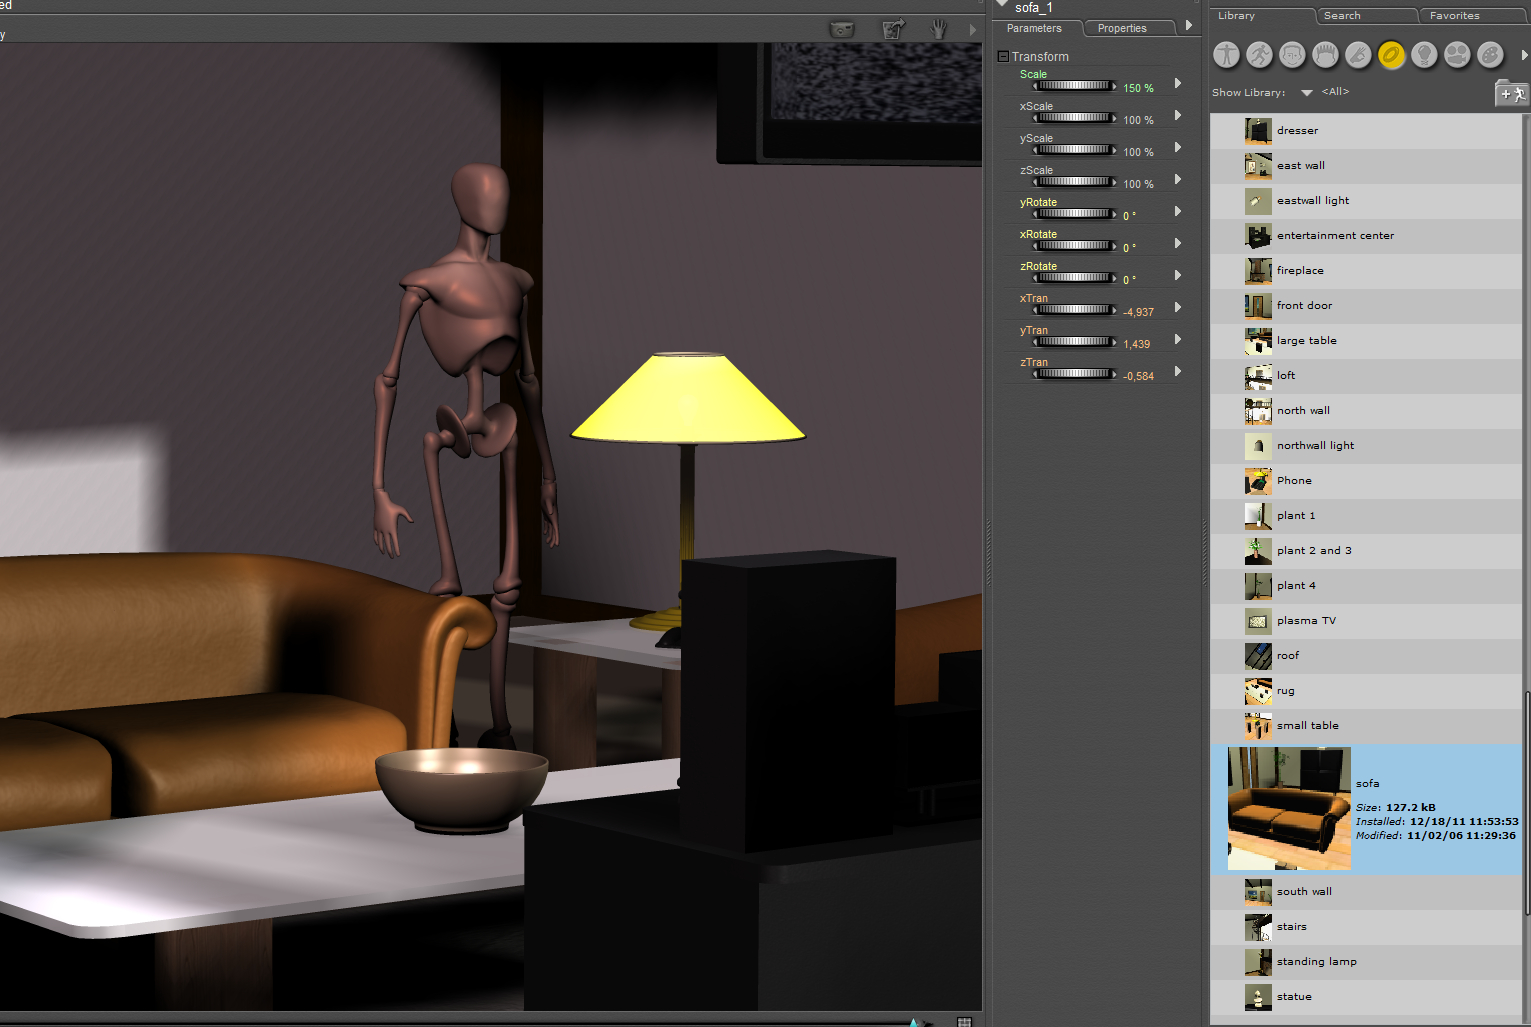The image size is (1531, 1027).
Task: Click the rug thumbnail icon in library
Action: (x=1258, y=691)
